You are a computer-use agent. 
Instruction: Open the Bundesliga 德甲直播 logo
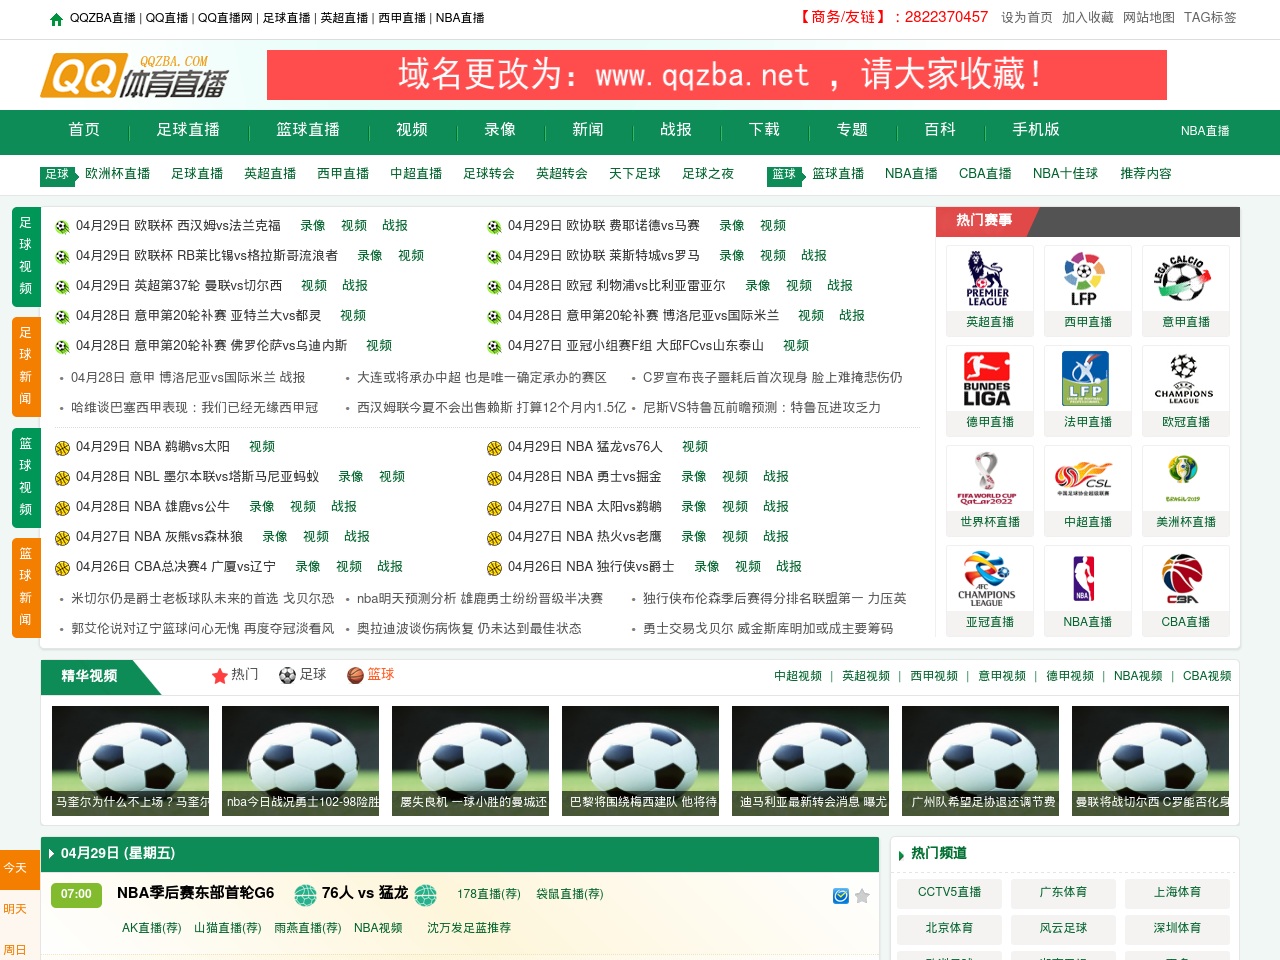click(x=989, y=379)
